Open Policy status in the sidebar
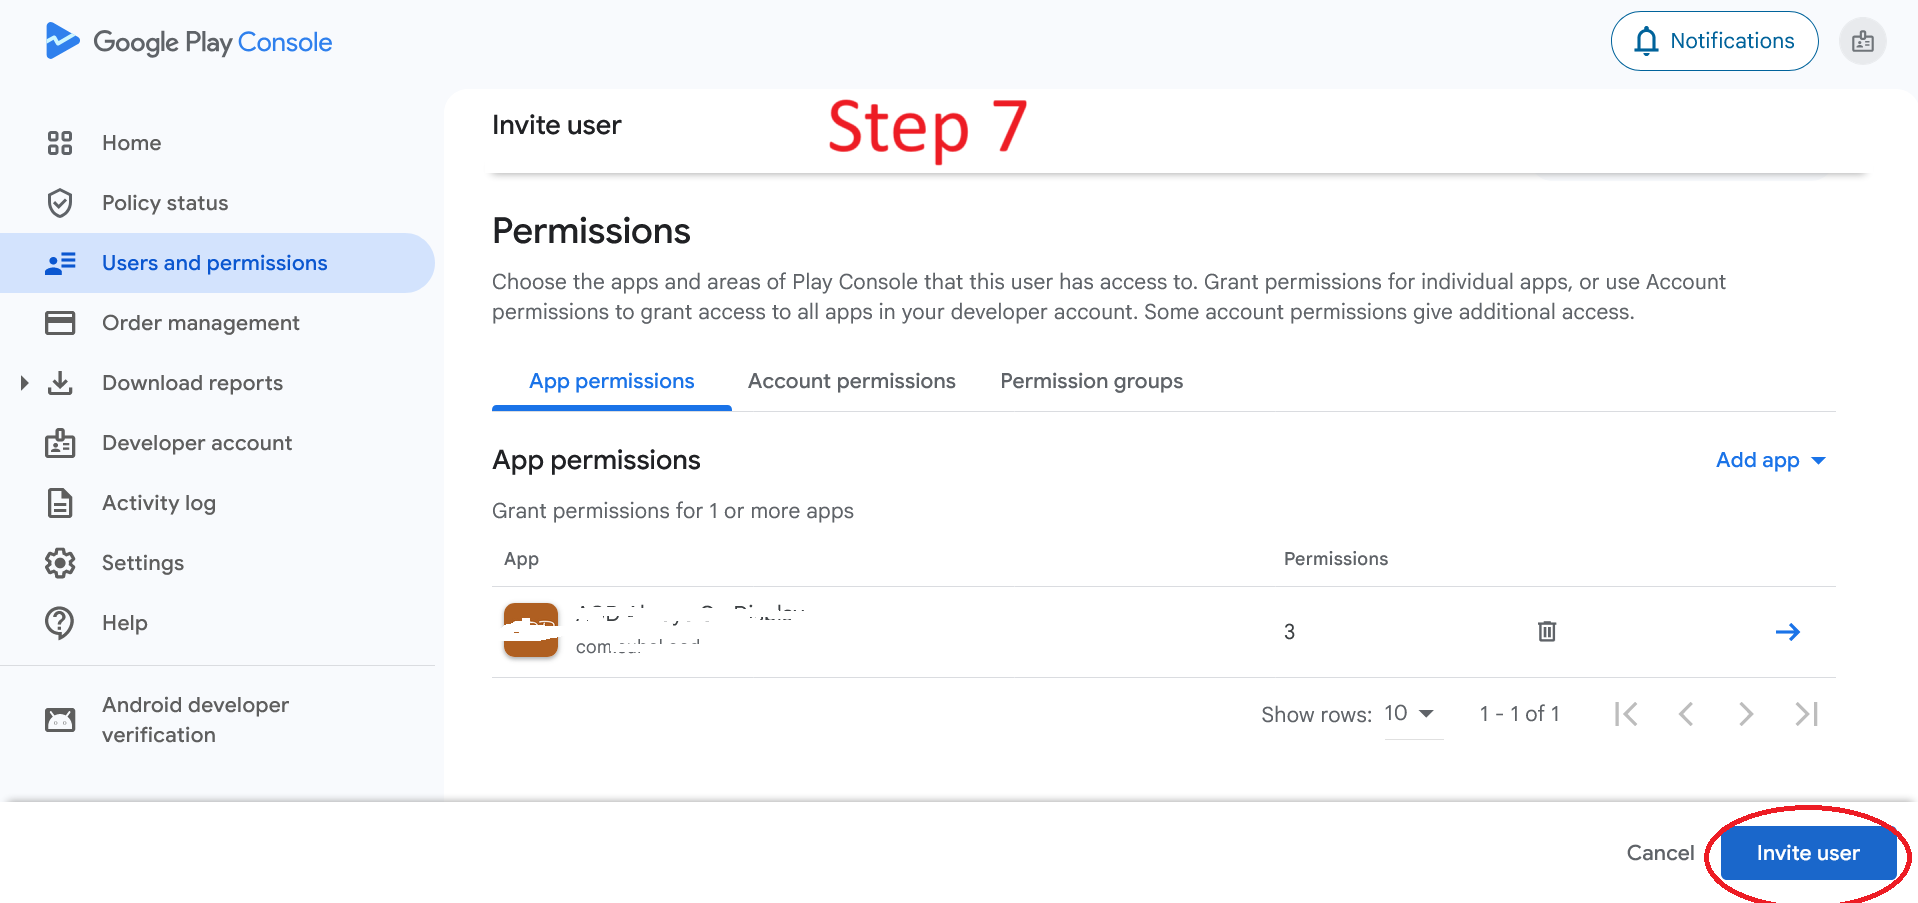The height and width of the screenshot is (903, 1918). click(x=165, y=203)
